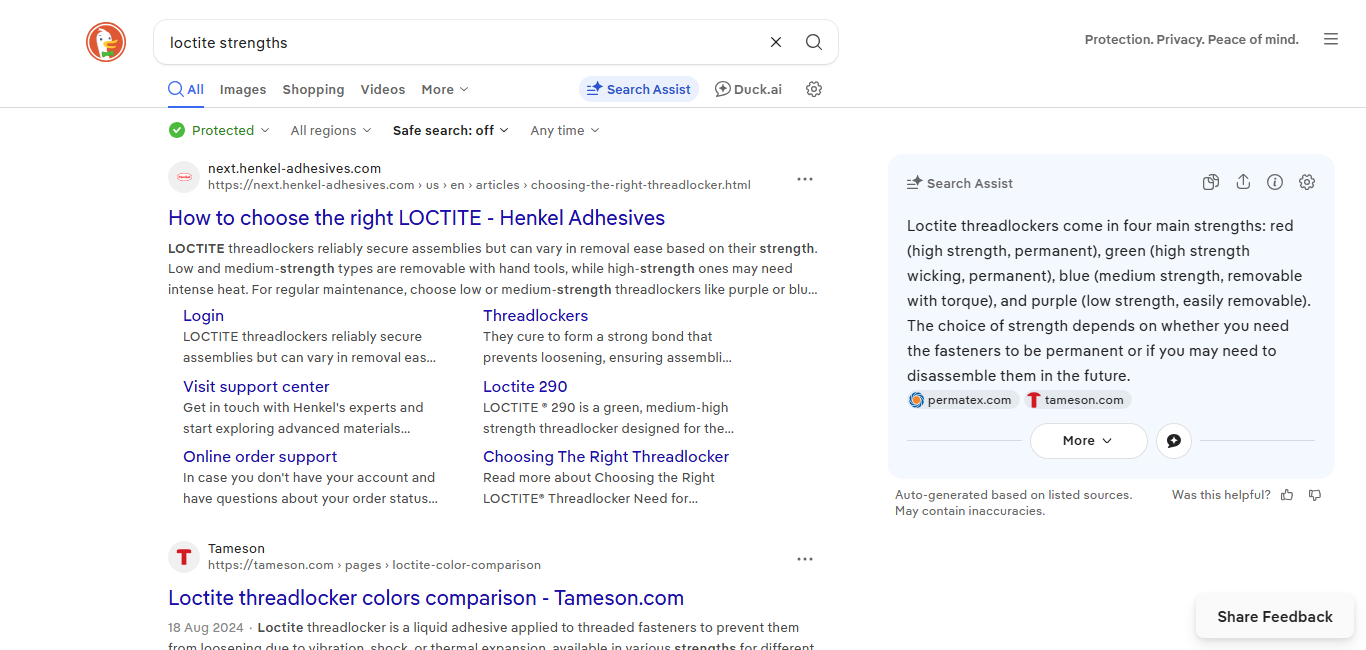Expand the More search categories dropdown
Screen dimensions: 1366x650
click(x=445, y=89)
